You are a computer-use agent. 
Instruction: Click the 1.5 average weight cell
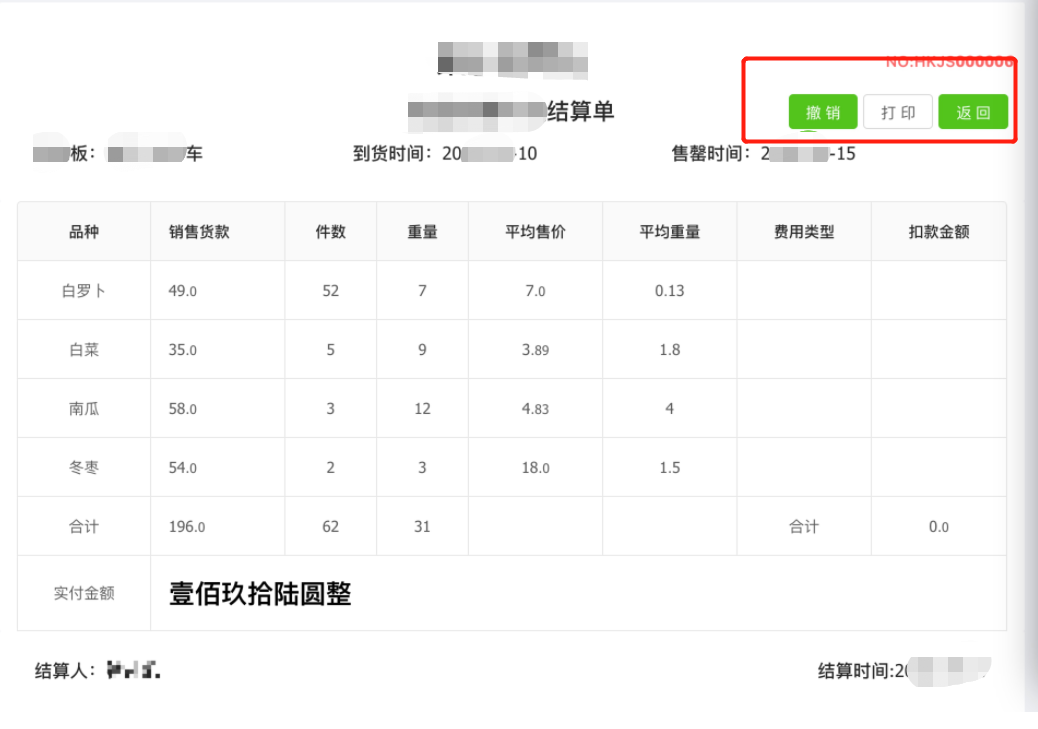tap(670, 467)
